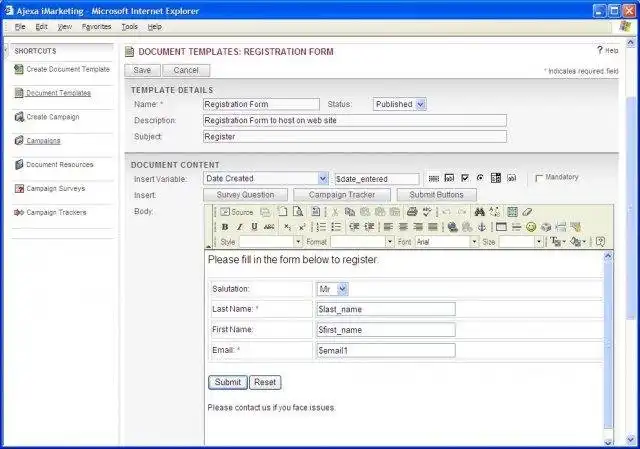
Task: Click the Save button
Action: click(142, 70)
